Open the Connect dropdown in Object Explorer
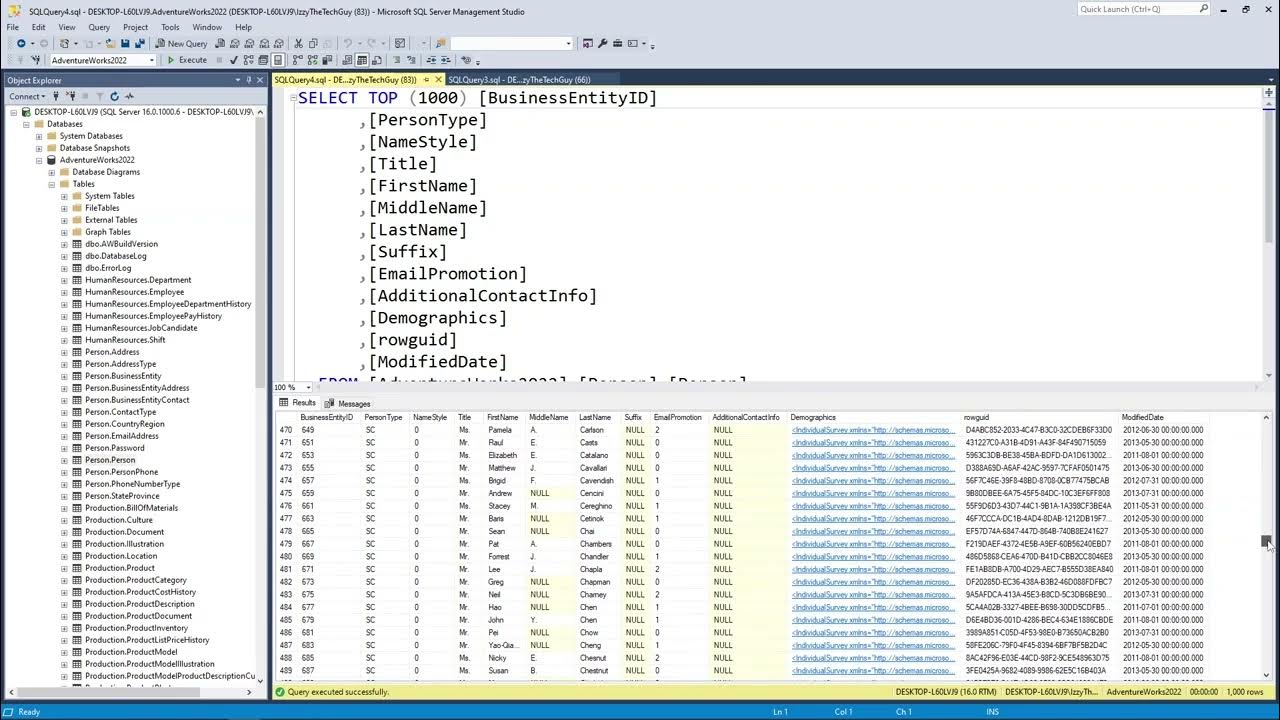Screen dimensions: 1280x720 27,96
